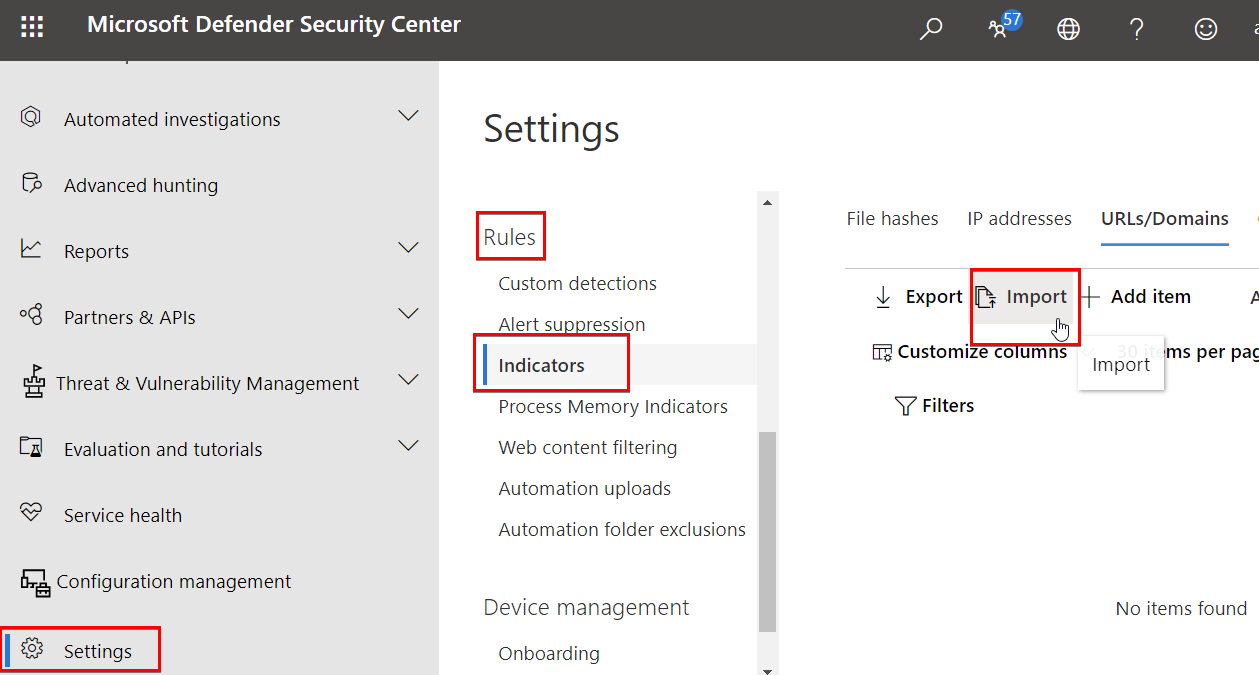
Task: Click the Device management heading
Action: pos(586,607)
